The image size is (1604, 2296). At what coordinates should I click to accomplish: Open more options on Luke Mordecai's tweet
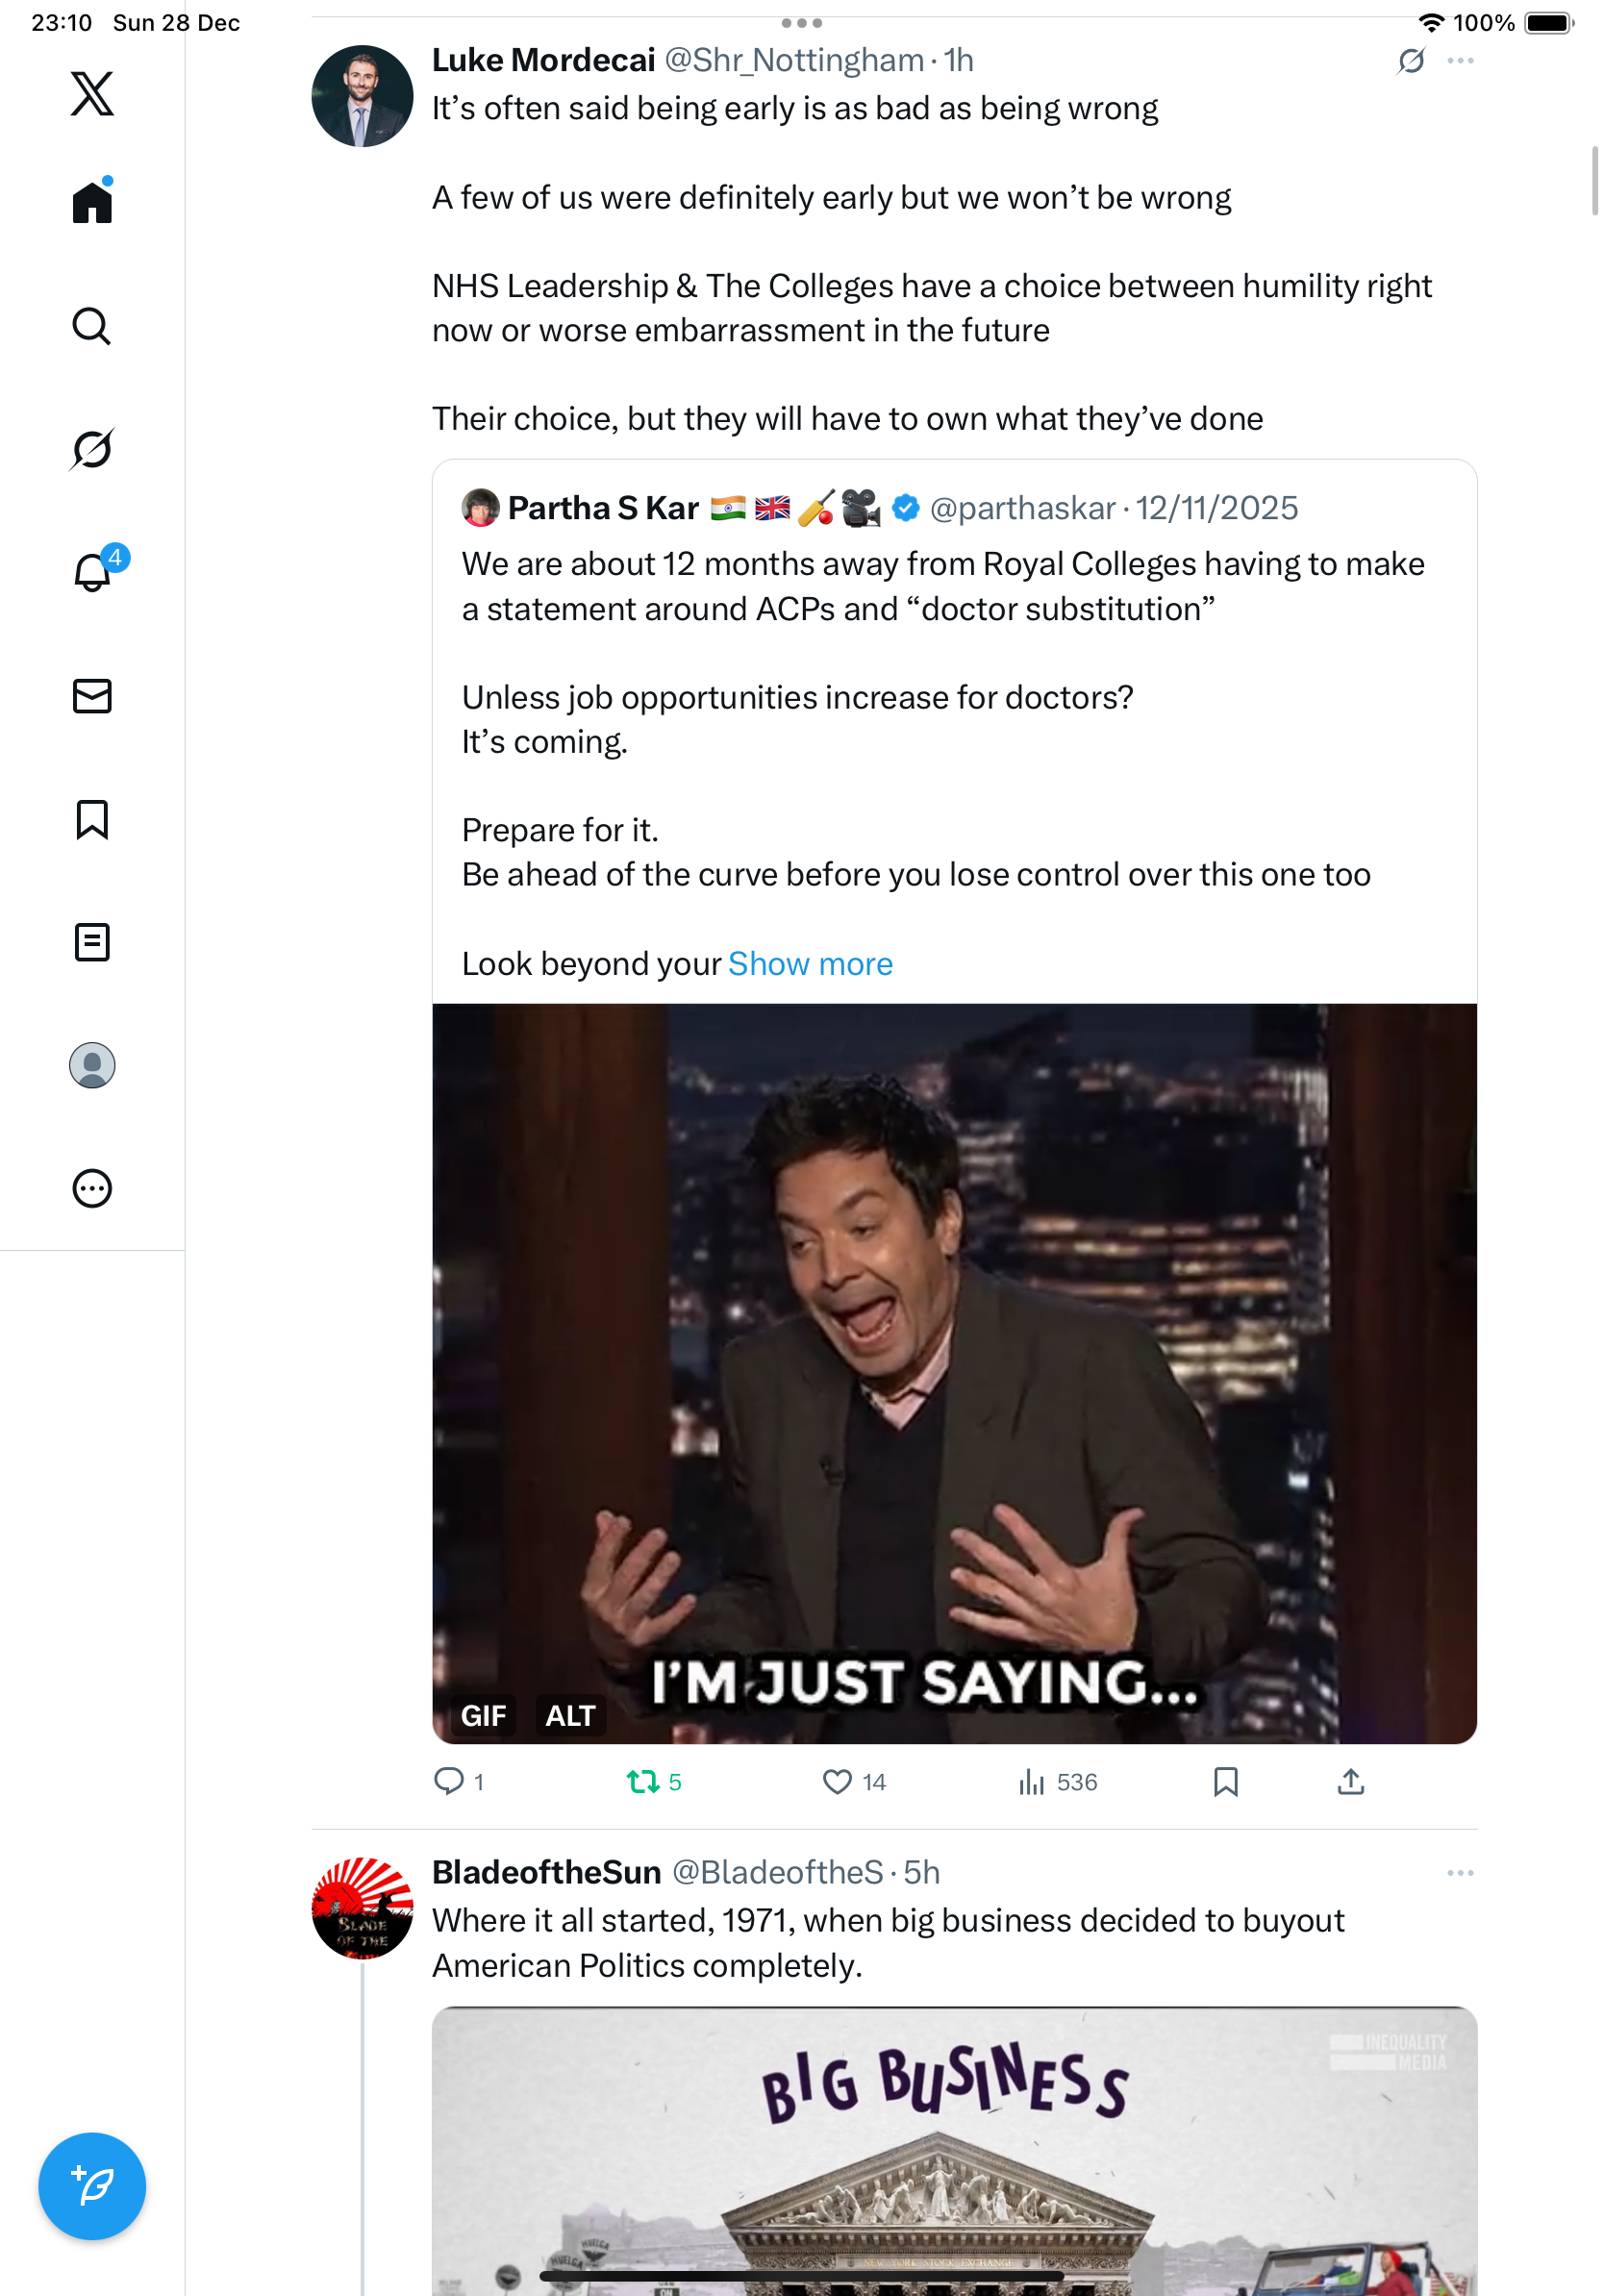click(x=1460, y=61)
